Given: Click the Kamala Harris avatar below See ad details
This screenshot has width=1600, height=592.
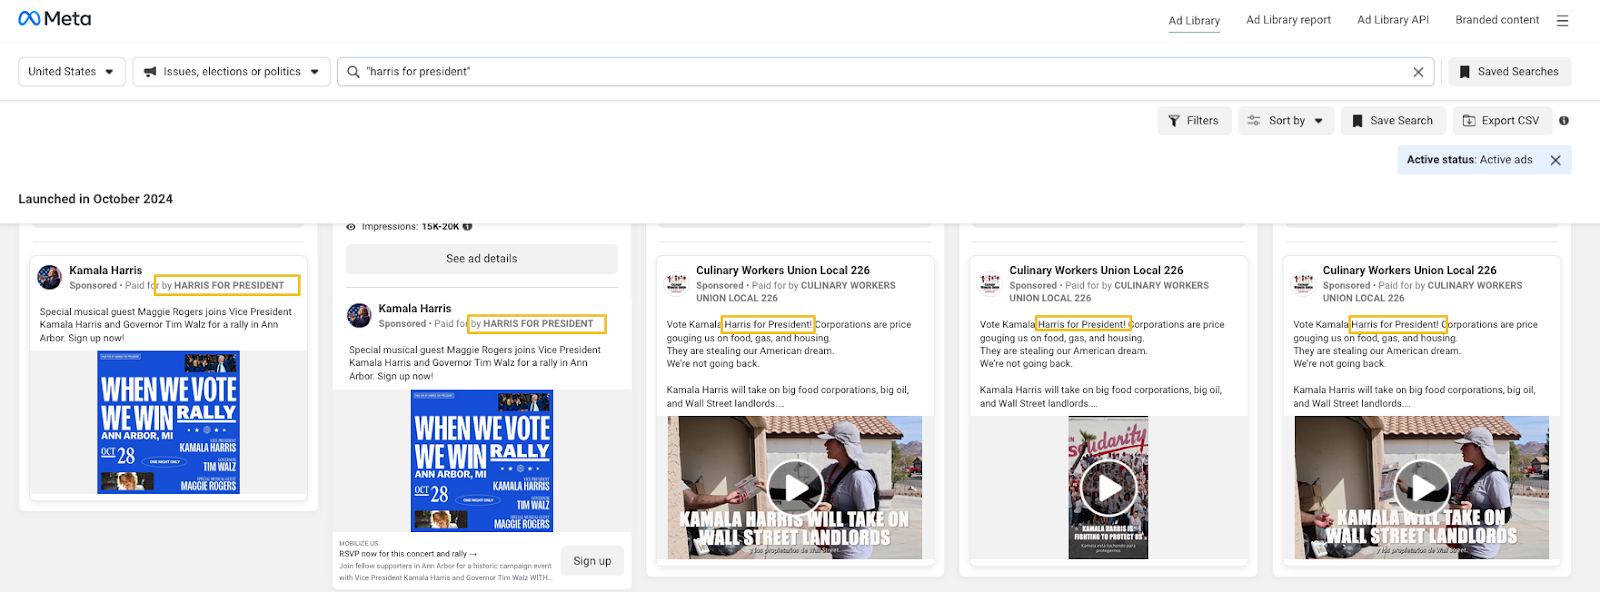Looking at the screenshot, I should (359, 315).
